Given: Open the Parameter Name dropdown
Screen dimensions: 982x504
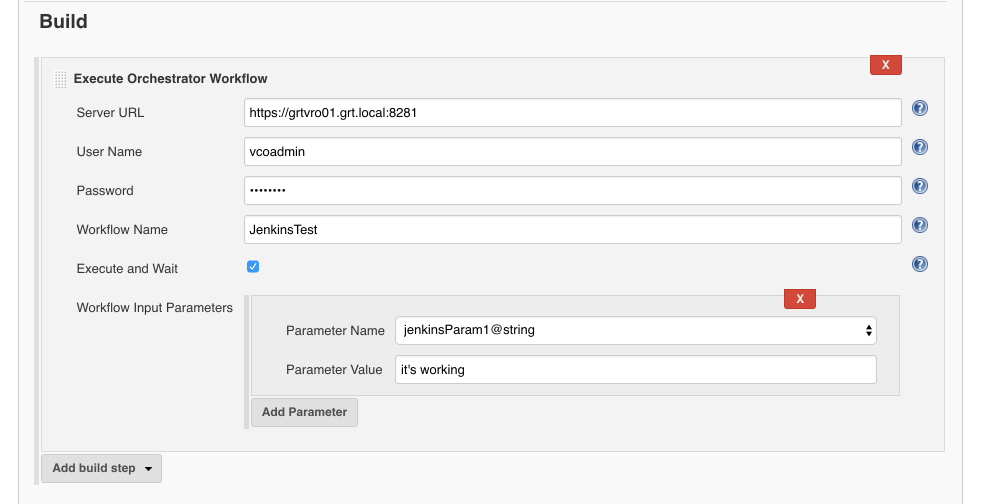Looking at the screenshot, I should (636, 331).
